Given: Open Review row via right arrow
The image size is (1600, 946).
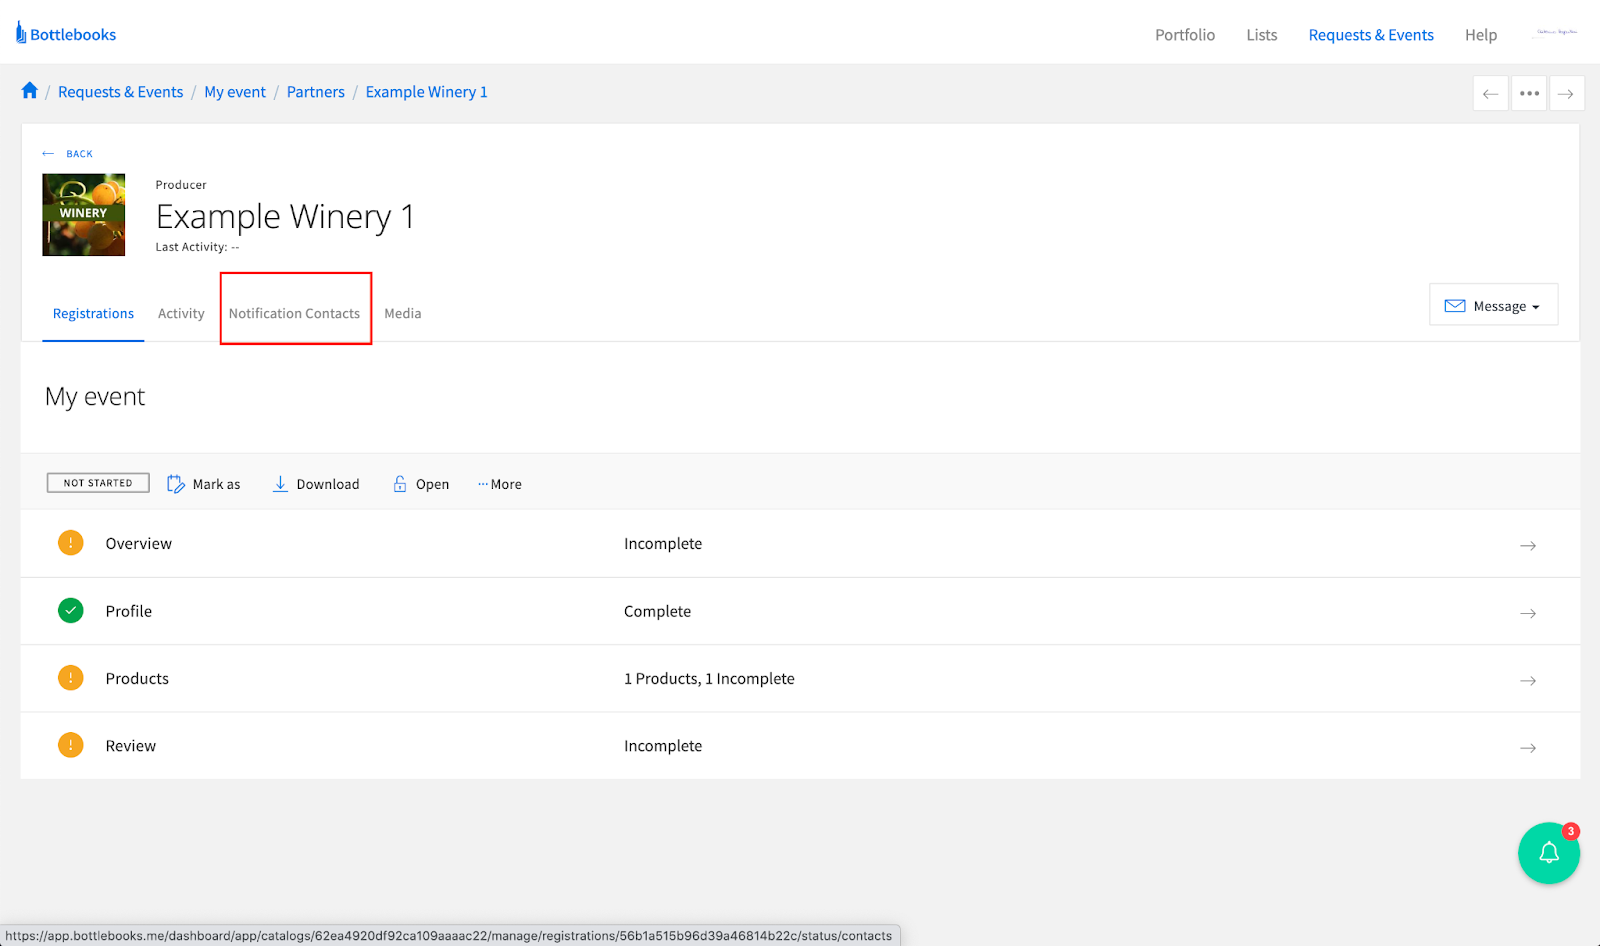Looking at the screenshot, I should pyautogui.click(x=1528, y=748).
